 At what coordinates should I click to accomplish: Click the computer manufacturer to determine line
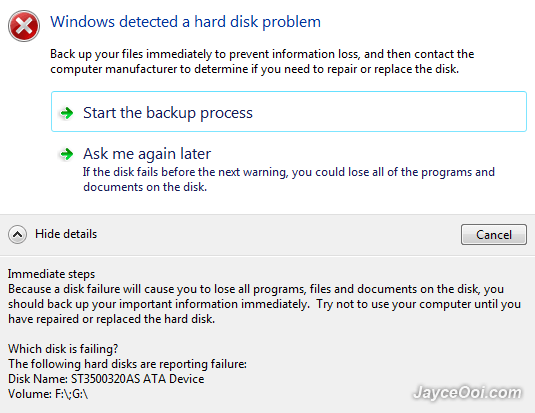255,69
